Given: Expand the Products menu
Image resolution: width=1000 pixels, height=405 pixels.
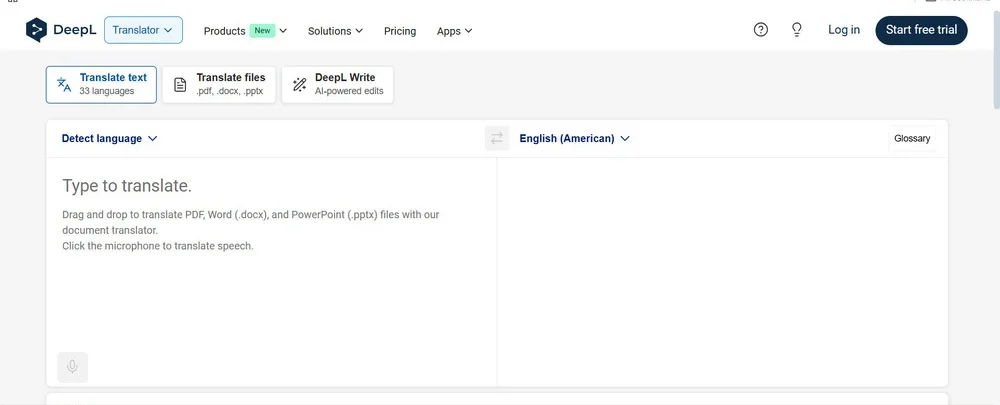Looking at the screenshot, I should pyautogui.click(x=245, y=31).
